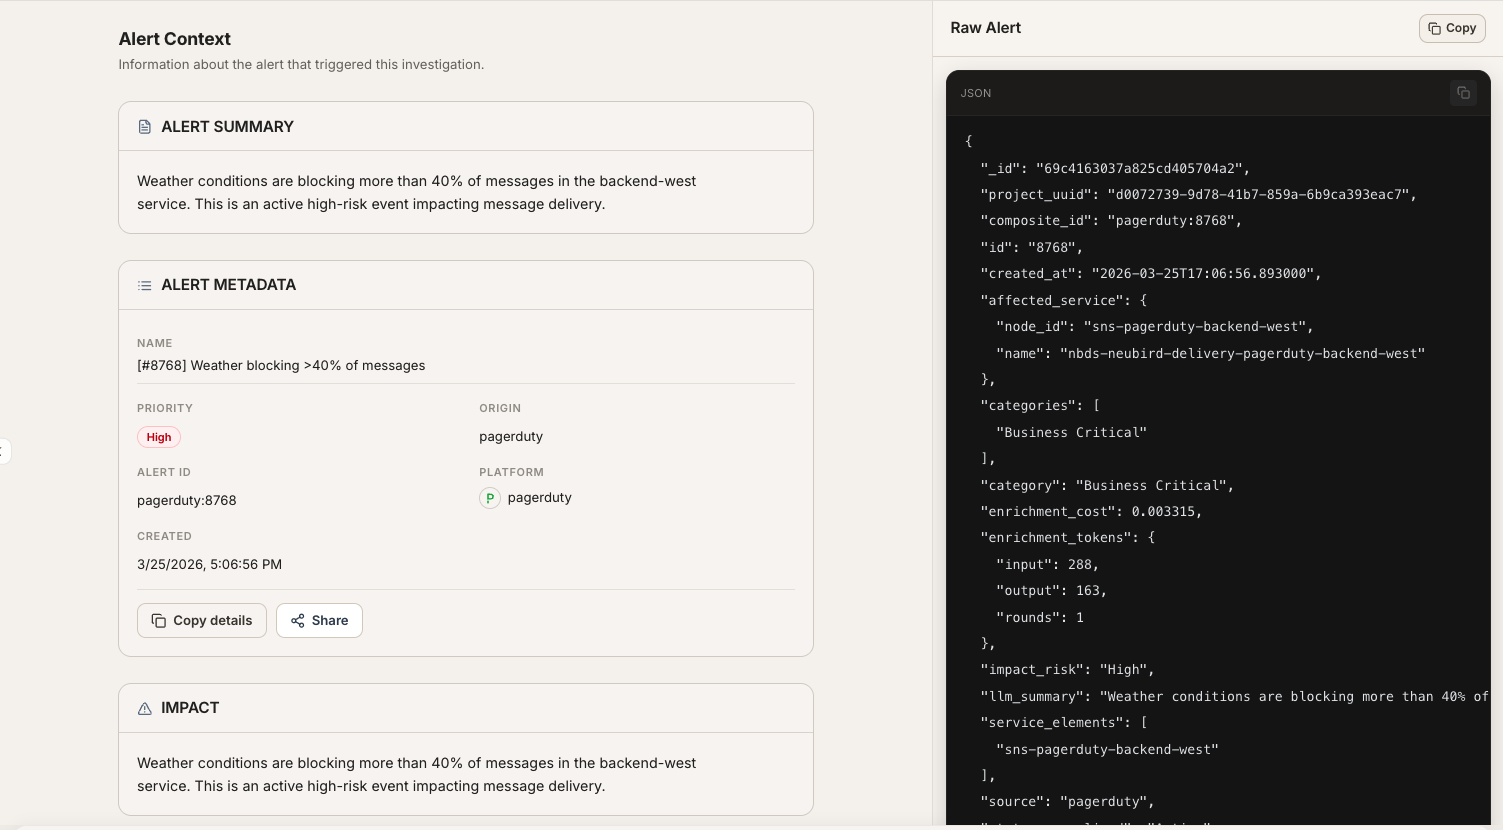The image size is (1503, 830).
Task: Click the origin value pagerduty
Action: click(x=511, y=436)
